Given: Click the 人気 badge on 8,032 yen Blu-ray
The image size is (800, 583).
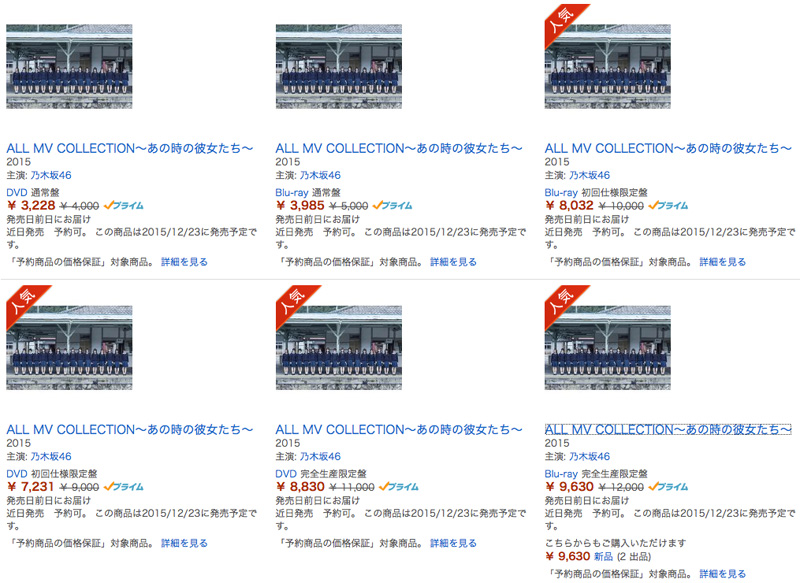Looking at the screenshot, I should point(563,20).
